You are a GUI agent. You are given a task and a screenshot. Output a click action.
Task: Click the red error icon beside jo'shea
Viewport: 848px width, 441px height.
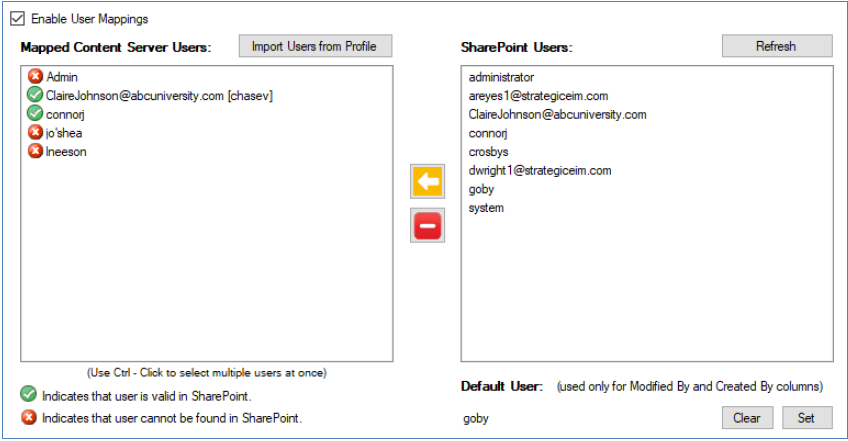(35, 133)
